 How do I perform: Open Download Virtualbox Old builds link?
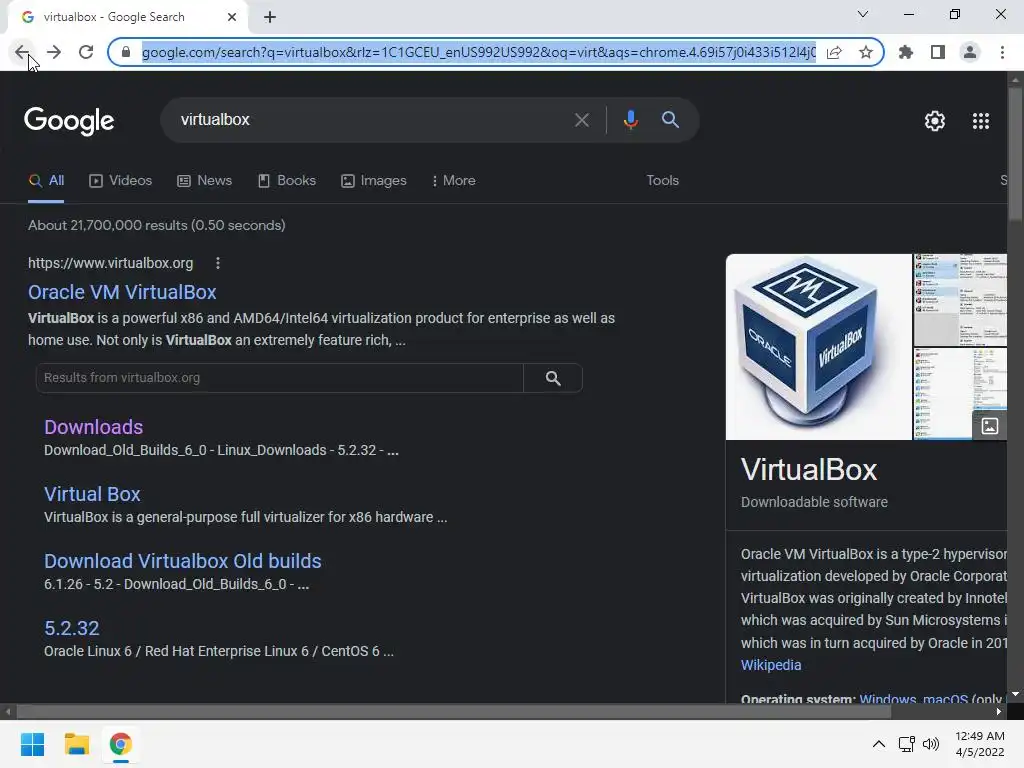click(x=182, y=561)
